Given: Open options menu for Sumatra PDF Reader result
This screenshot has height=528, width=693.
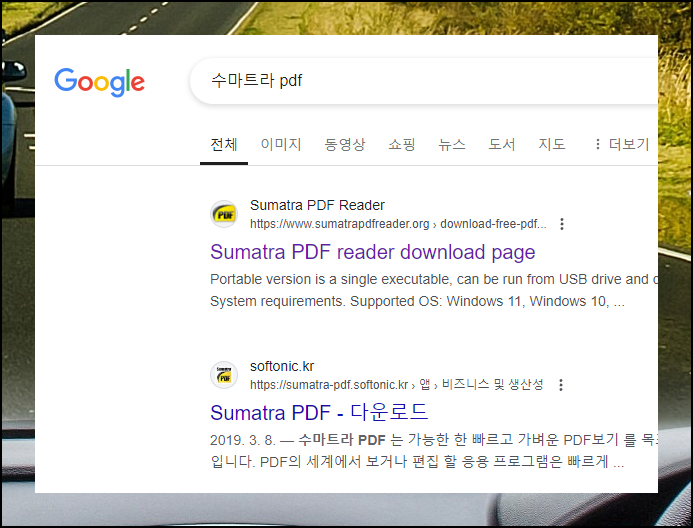Looking at the screenshot, I should point(562,224).
